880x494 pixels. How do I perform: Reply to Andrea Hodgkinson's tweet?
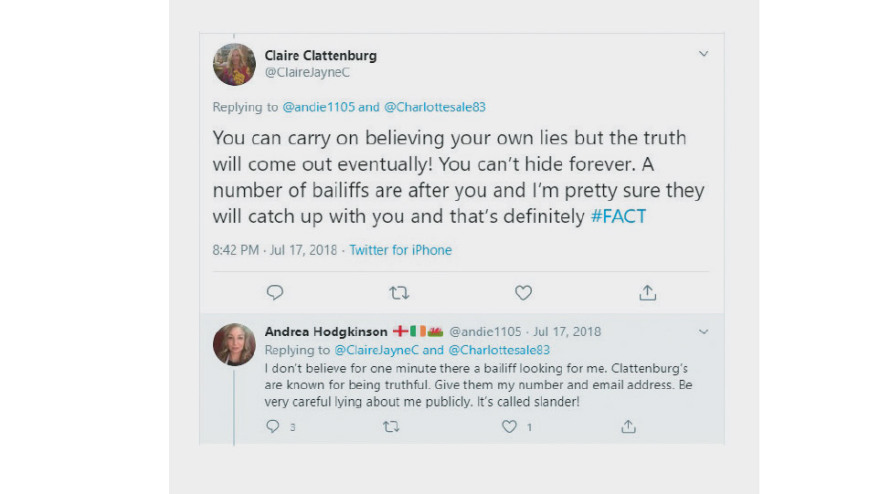(x=273, y=426)
